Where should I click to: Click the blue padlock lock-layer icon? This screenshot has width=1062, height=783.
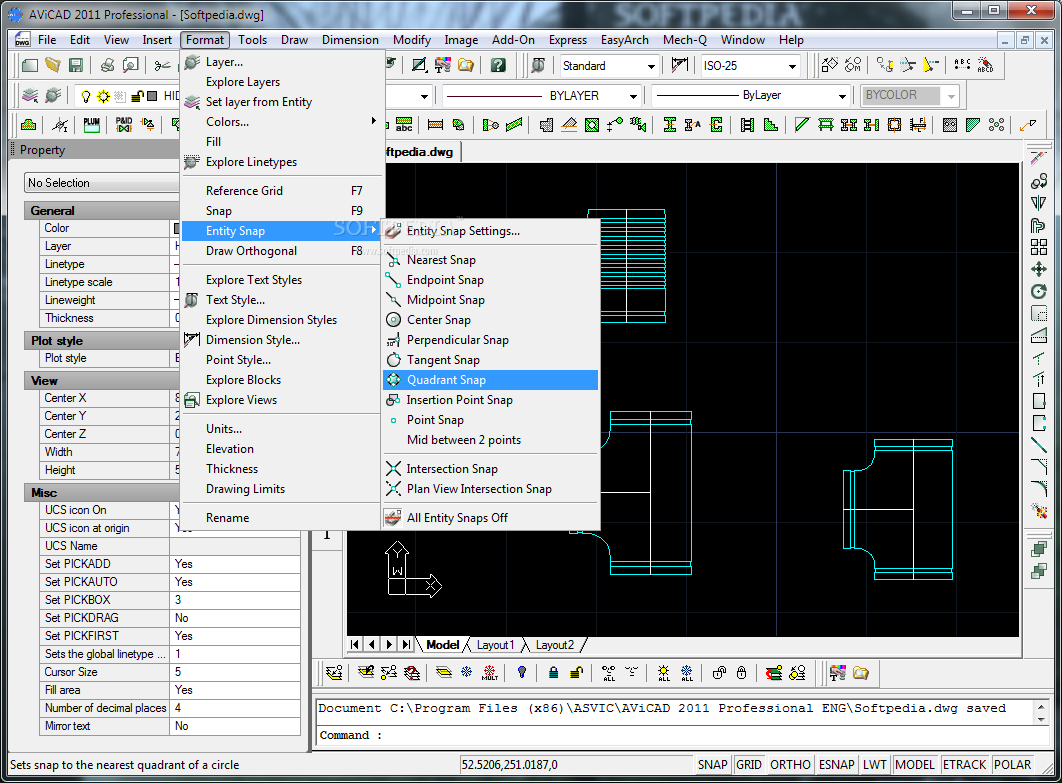553,673
